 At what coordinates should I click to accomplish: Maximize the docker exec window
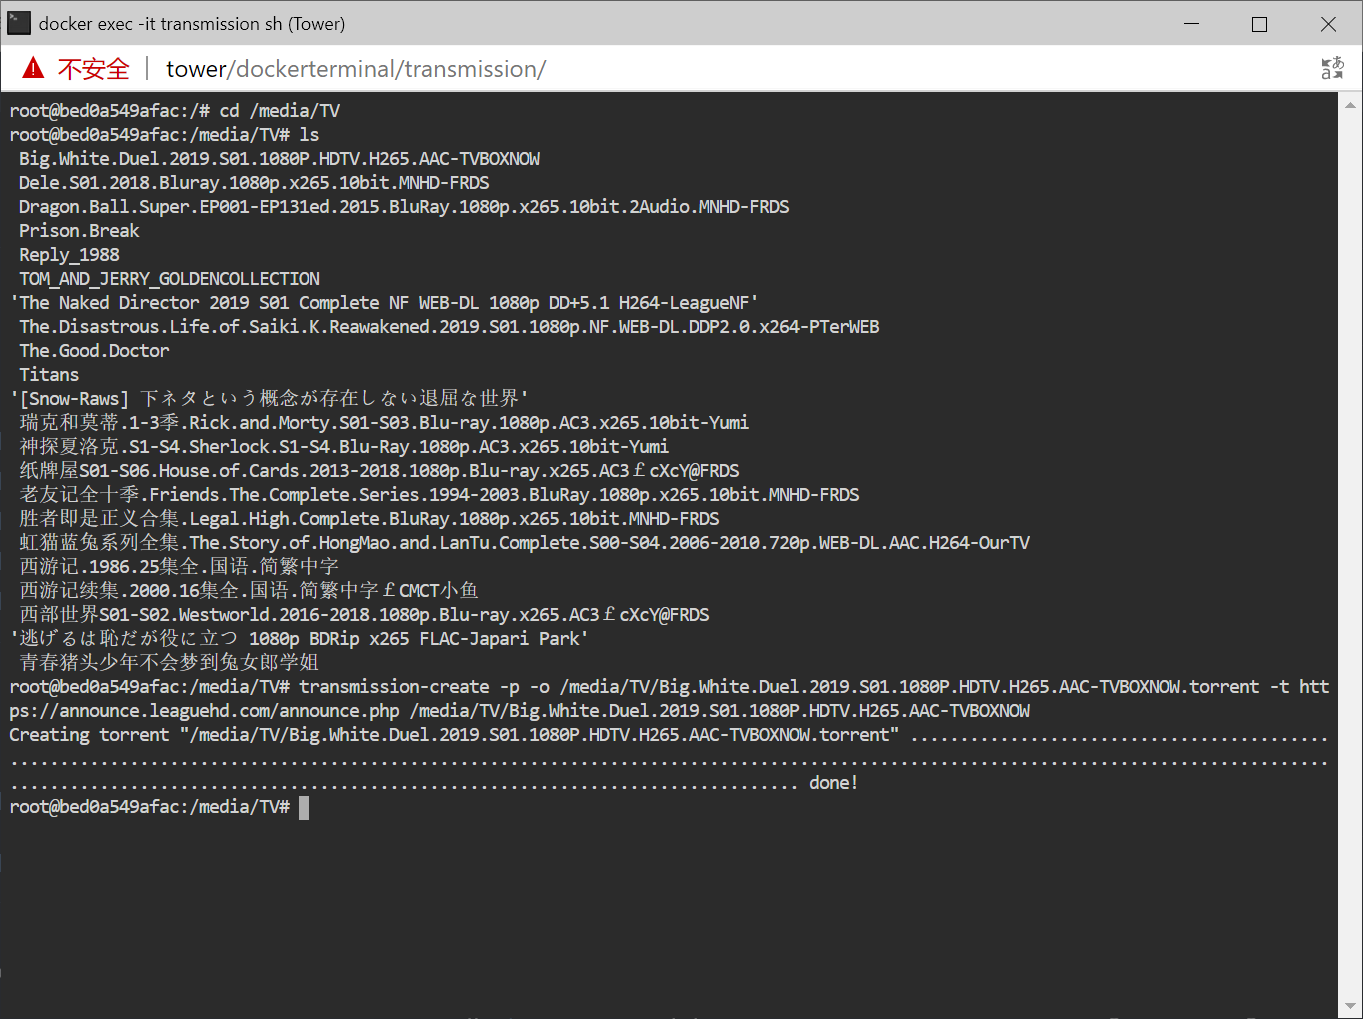(1259, 23)
